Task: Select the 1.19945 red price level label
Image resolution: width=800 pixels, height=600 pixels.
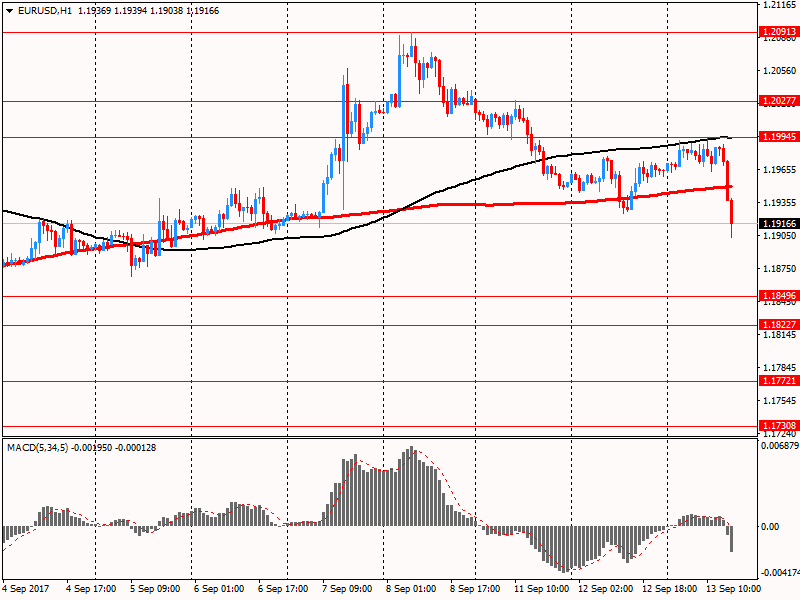Action: coord(779,136)
